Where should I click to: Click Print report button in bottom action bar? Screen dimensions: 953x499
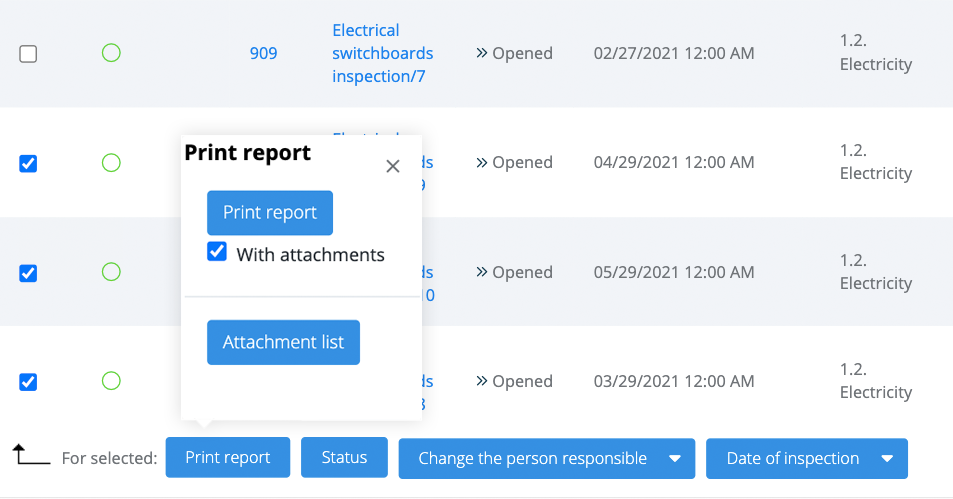[x=228, y=457]
